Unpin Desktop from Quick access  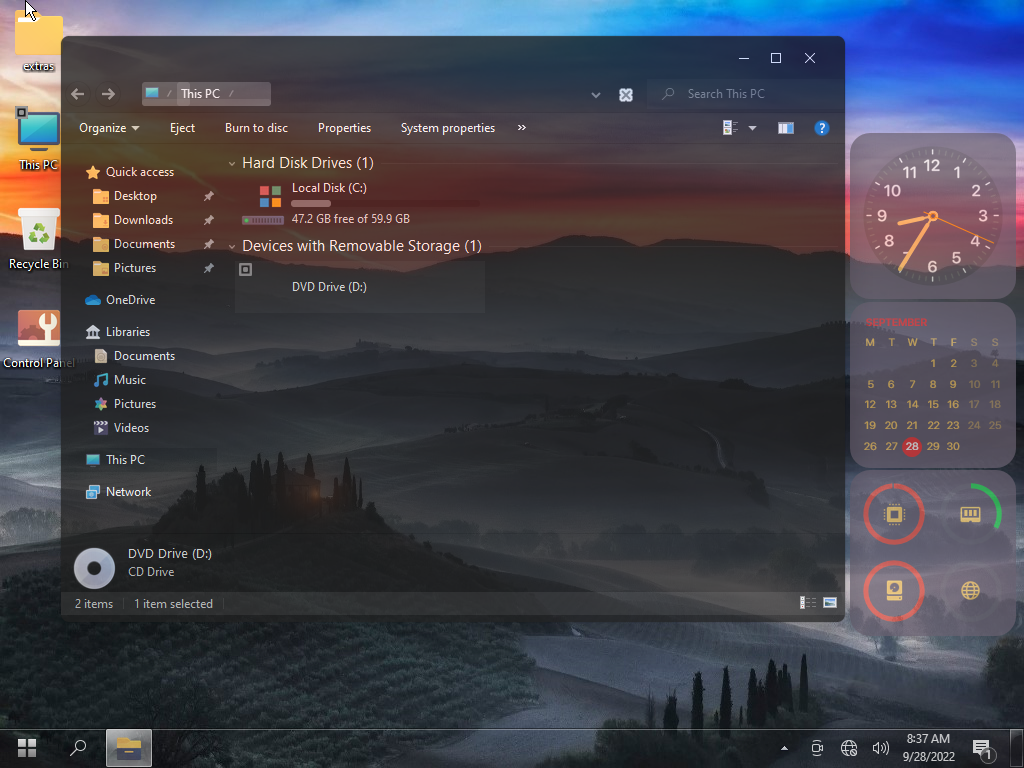(x=208, y=196)
